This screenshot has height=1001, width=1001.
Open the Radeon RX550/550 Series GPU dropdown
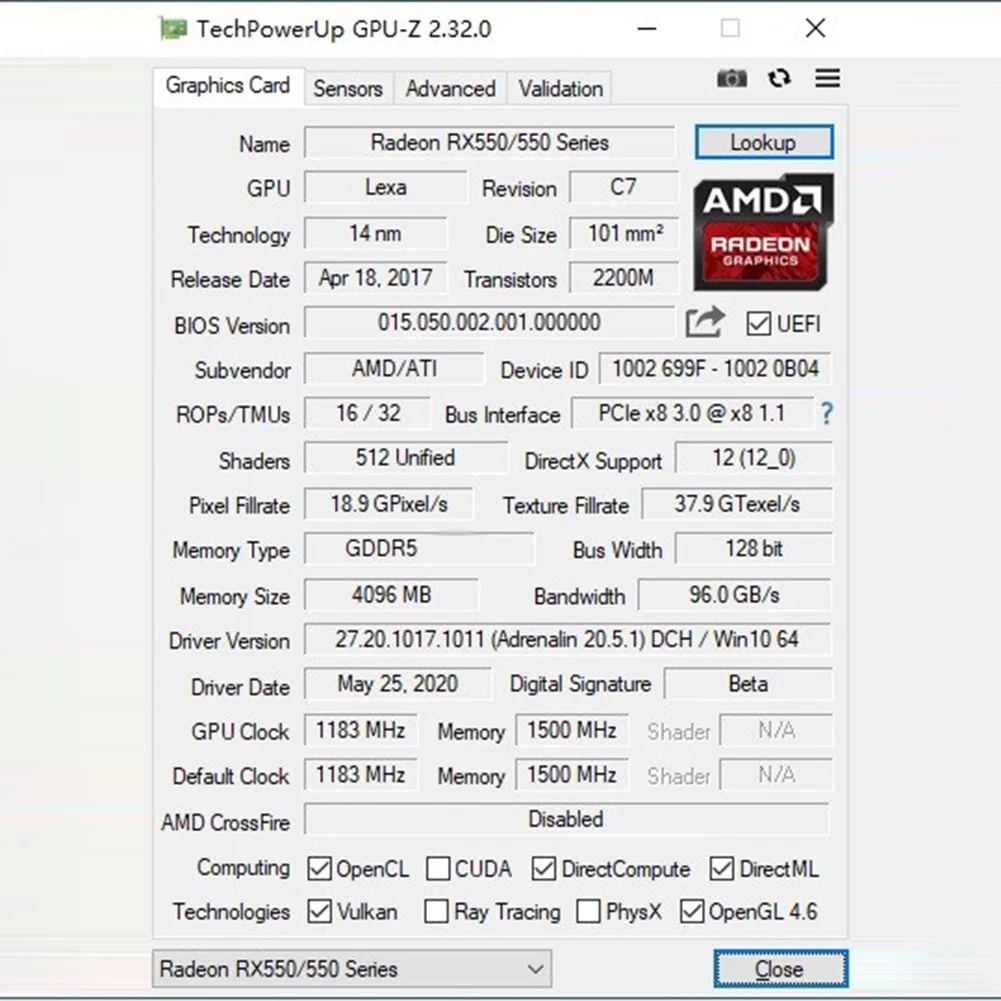point(352,968)
